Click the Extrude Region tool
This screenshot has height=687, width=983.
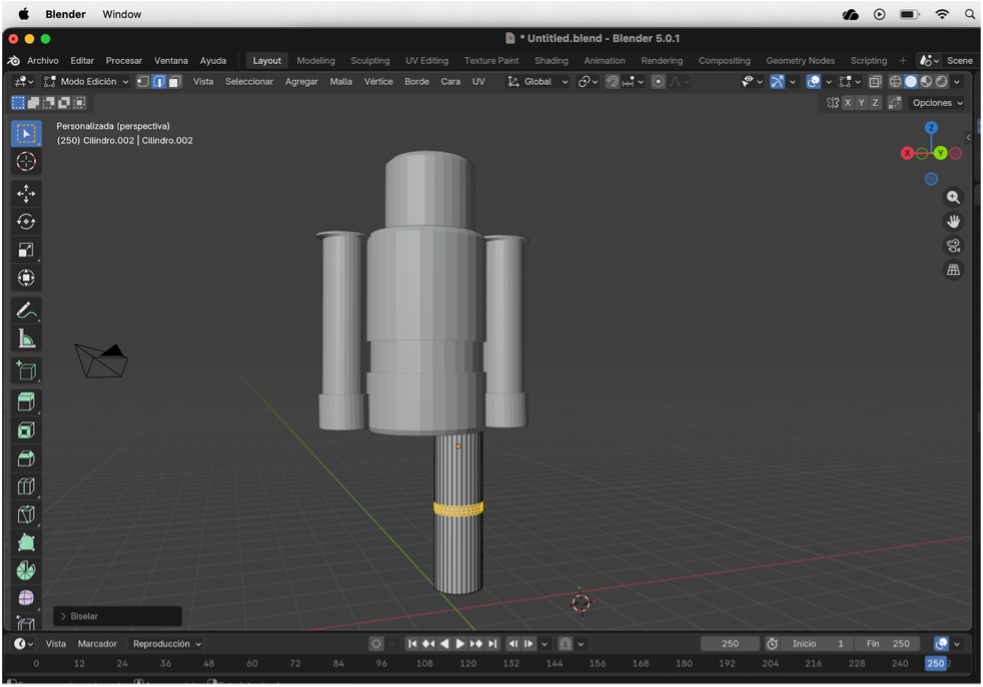tap(26, 402)
